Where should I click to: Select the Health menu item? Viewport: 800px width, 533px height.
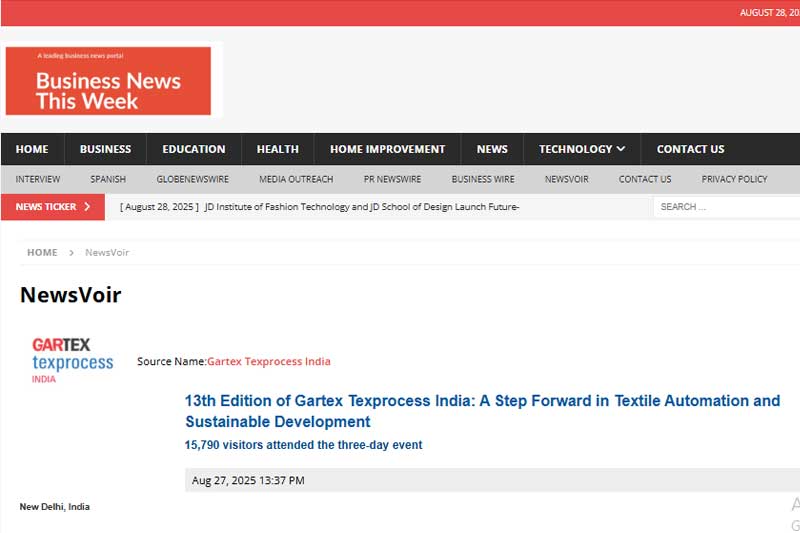[x=277, y=149]
